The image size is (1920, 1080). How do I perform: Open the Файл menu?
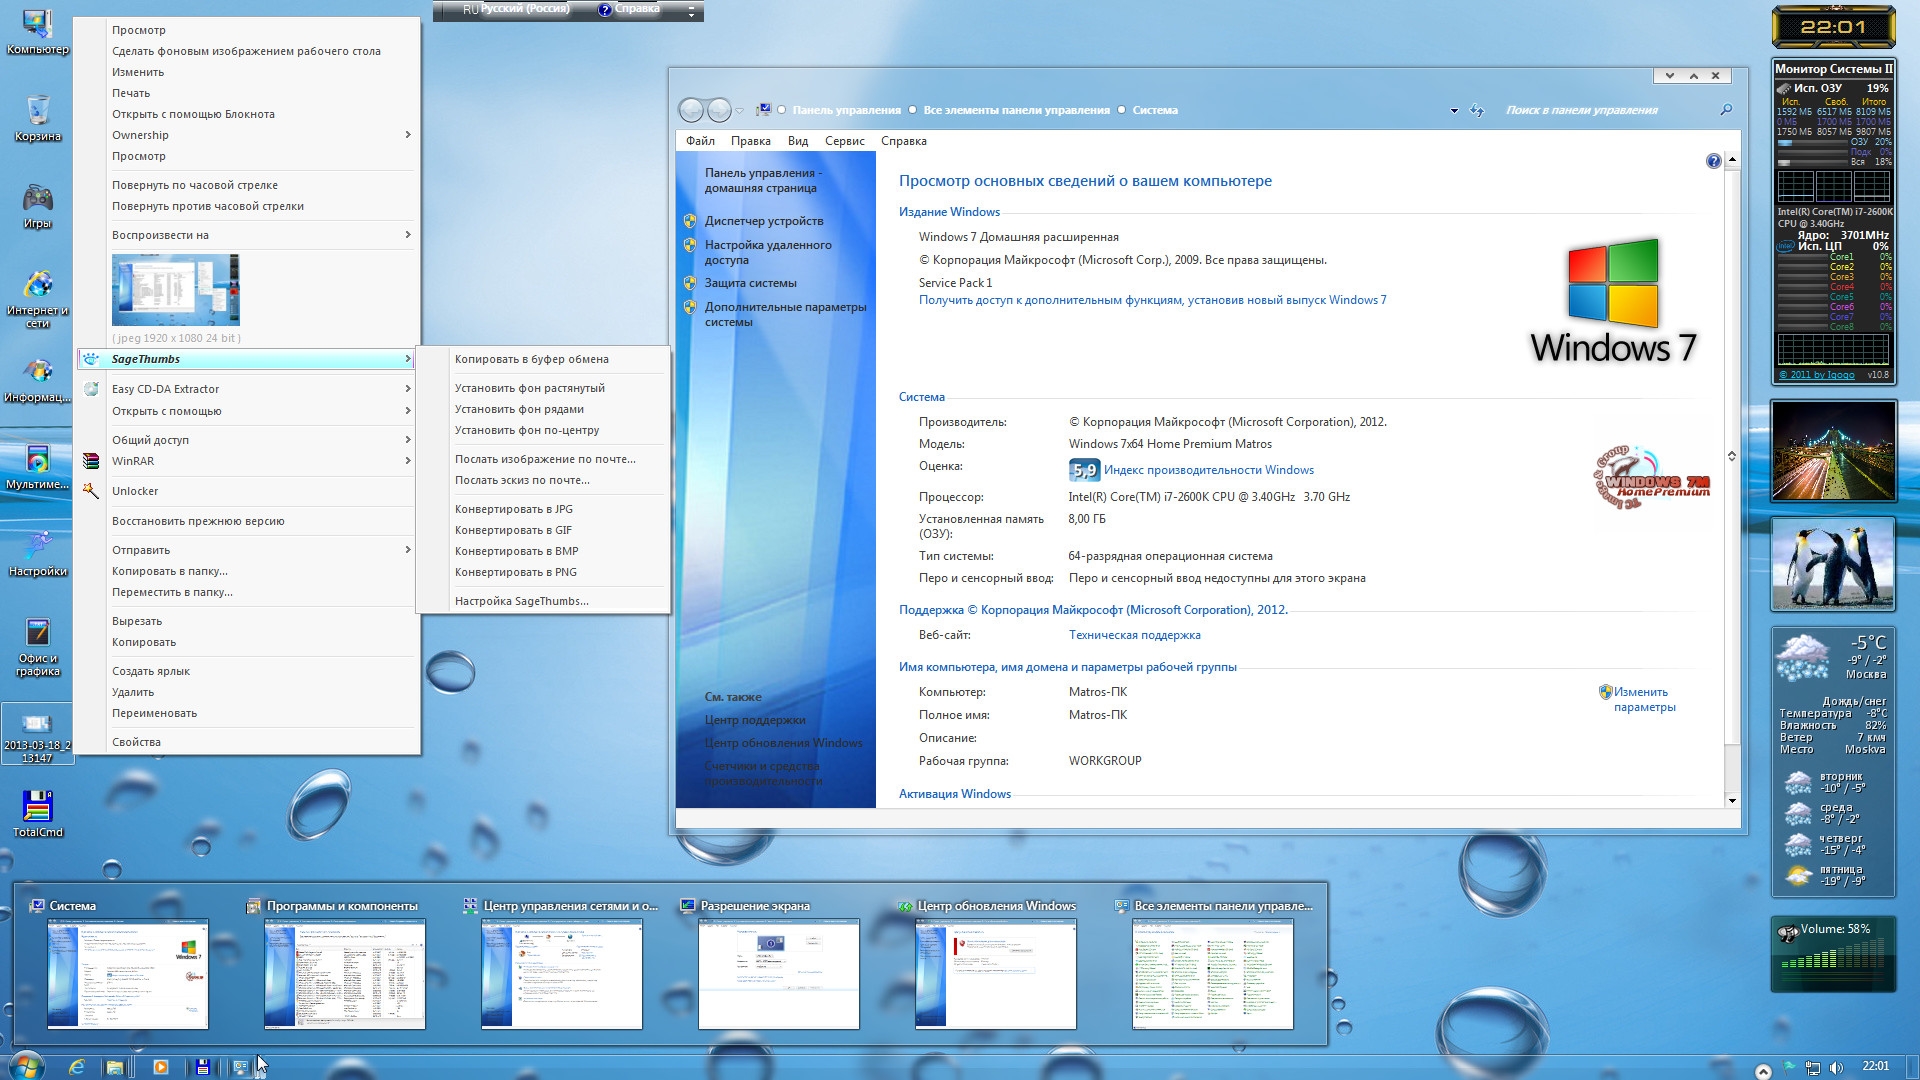coord(700,141)
